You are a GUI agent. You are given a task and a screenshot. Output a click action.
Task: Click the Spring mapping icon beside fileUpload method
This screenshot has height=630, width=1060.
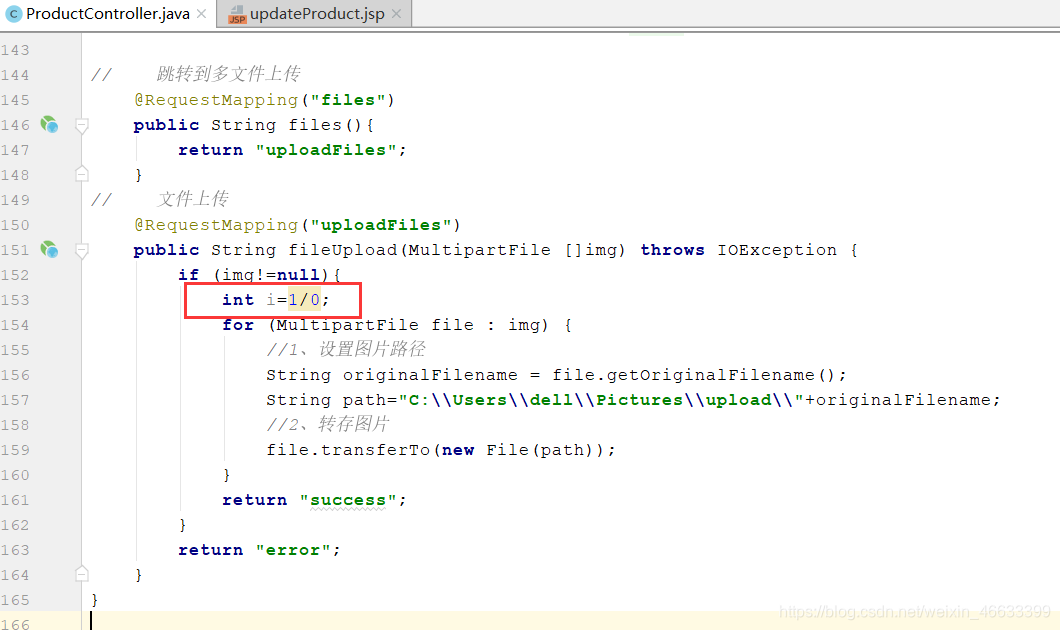click(x=48, y=249)
